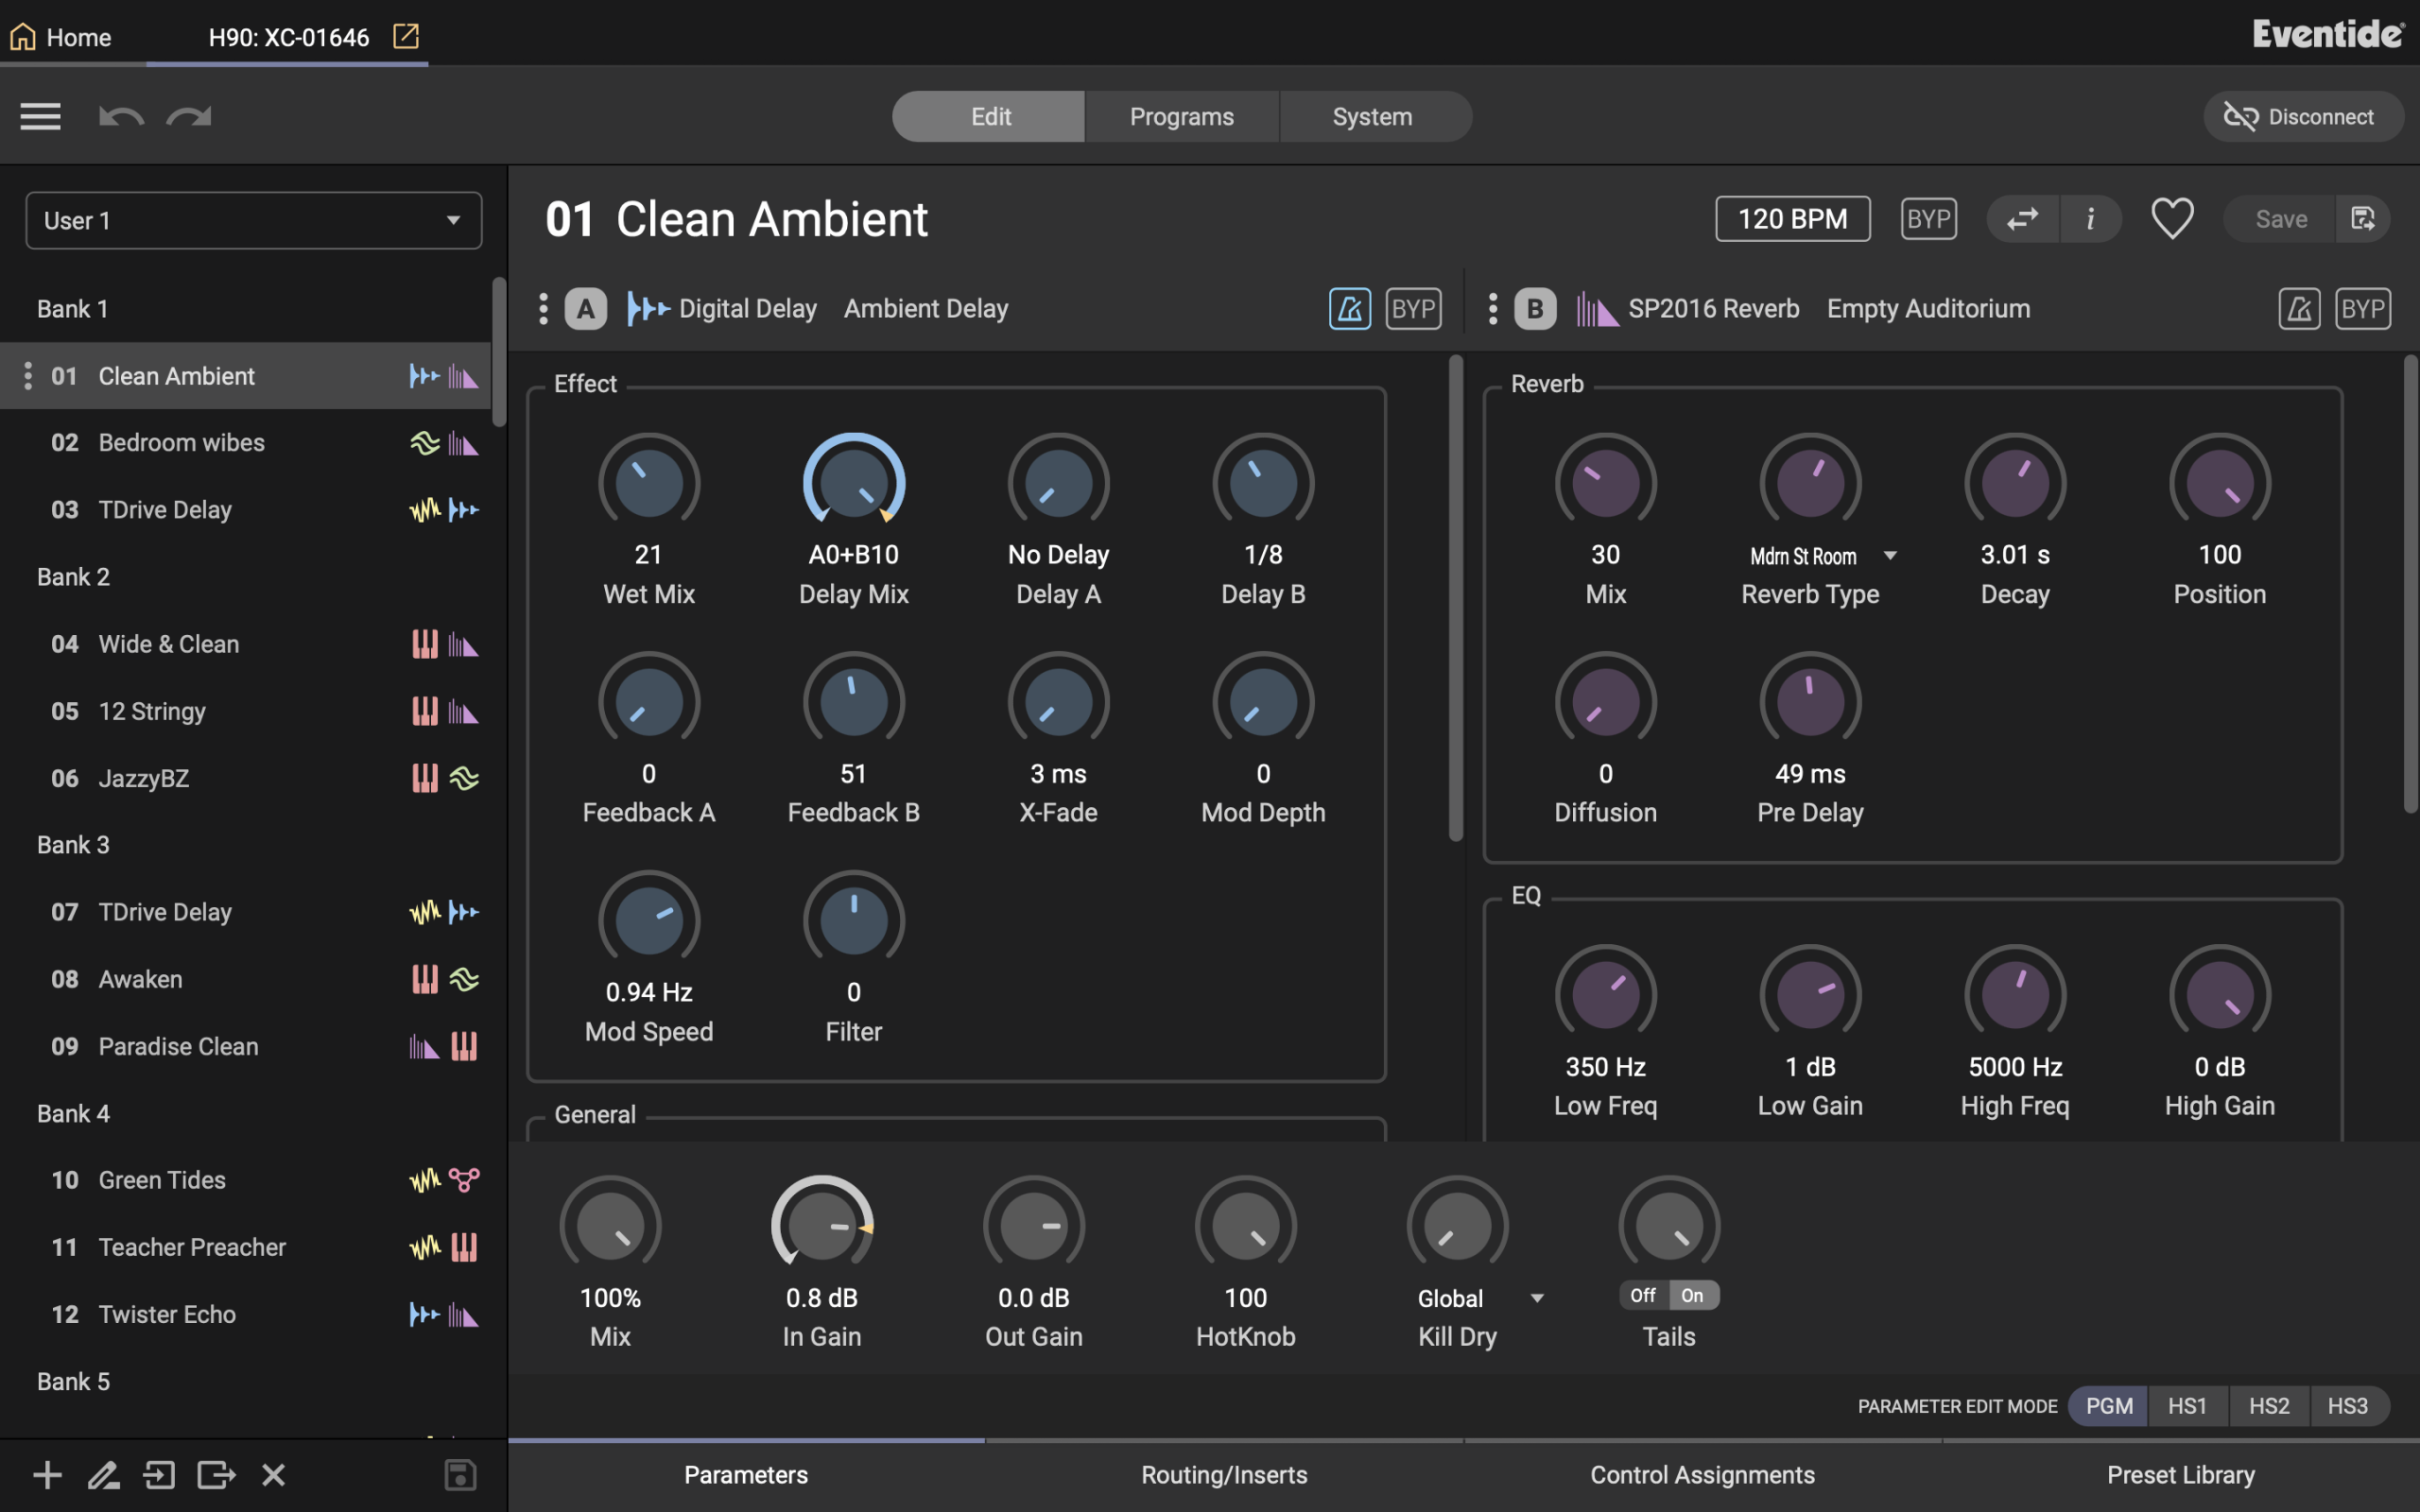Open the Routing/Inserts tab
The height and width of the screenshot is (1512, 2420).
pyautogui.click(x=1224, y=1475)
